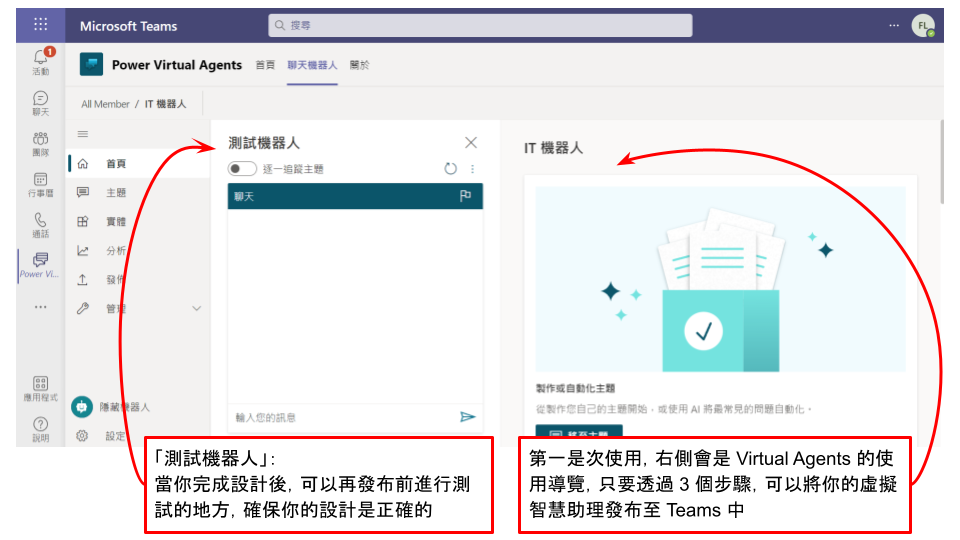Toggle 逐一追蹤主題 switch
The width and height of the screenshot is (960, 540).
(x=242, y=168)
